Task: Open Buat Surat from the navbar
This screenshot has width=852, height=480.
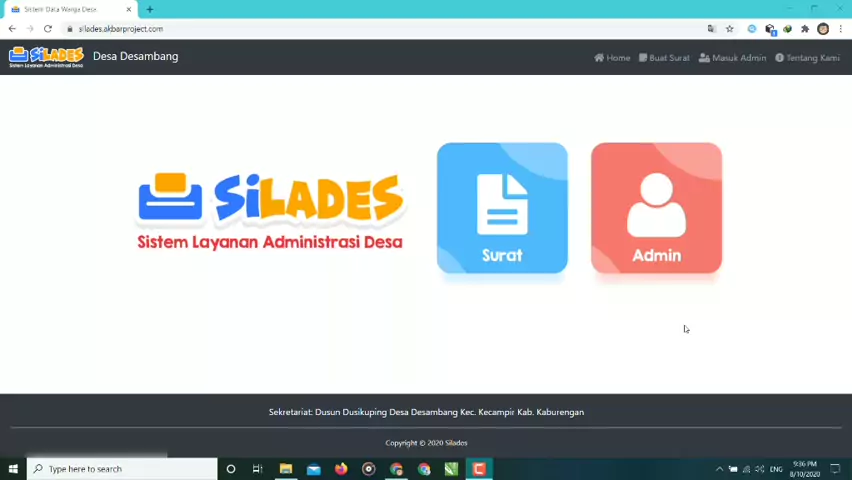Action: [x=664, y=58]
